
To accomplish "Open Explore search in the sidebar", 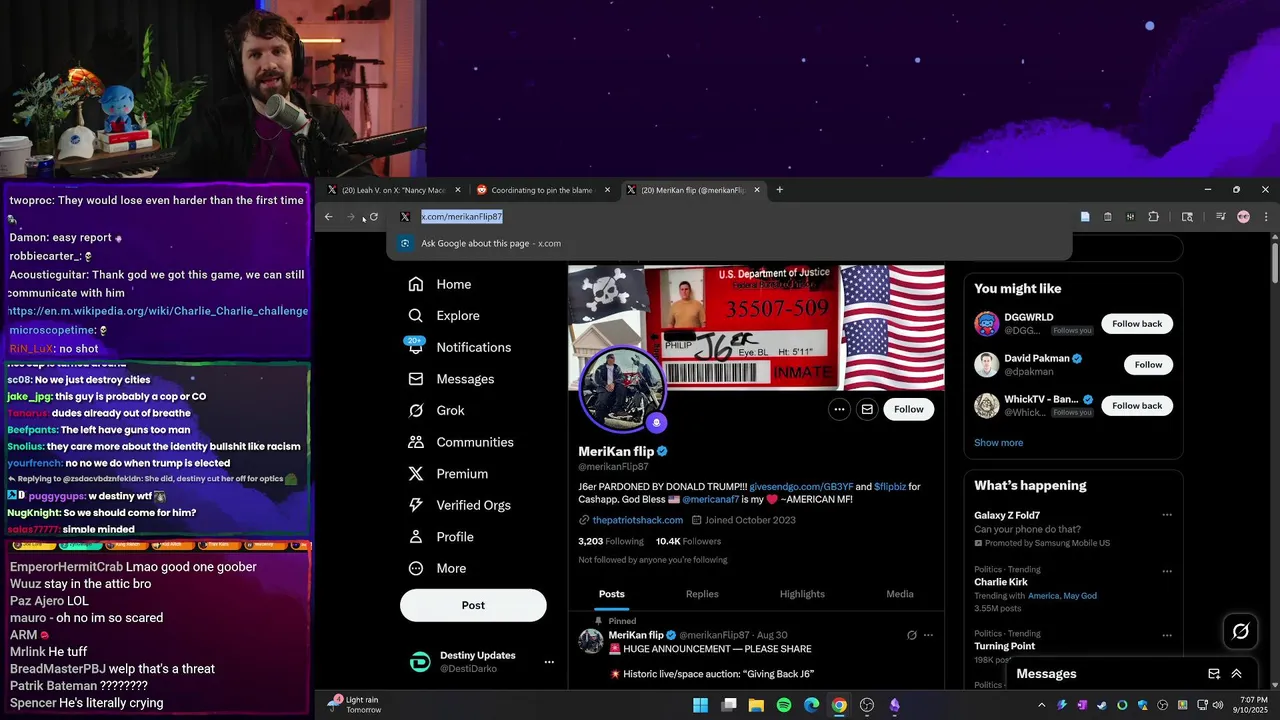I will (444, 315).
